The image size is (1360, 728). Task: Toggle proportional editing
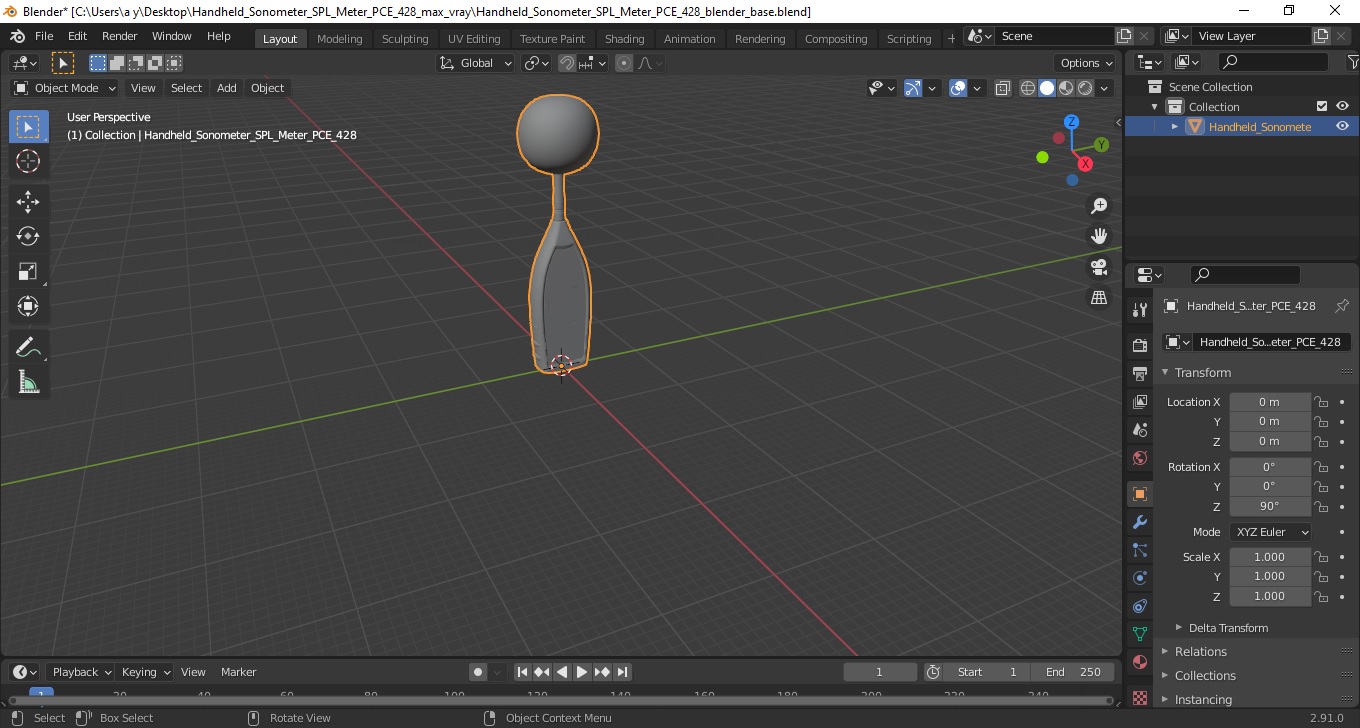coord(624,63)
